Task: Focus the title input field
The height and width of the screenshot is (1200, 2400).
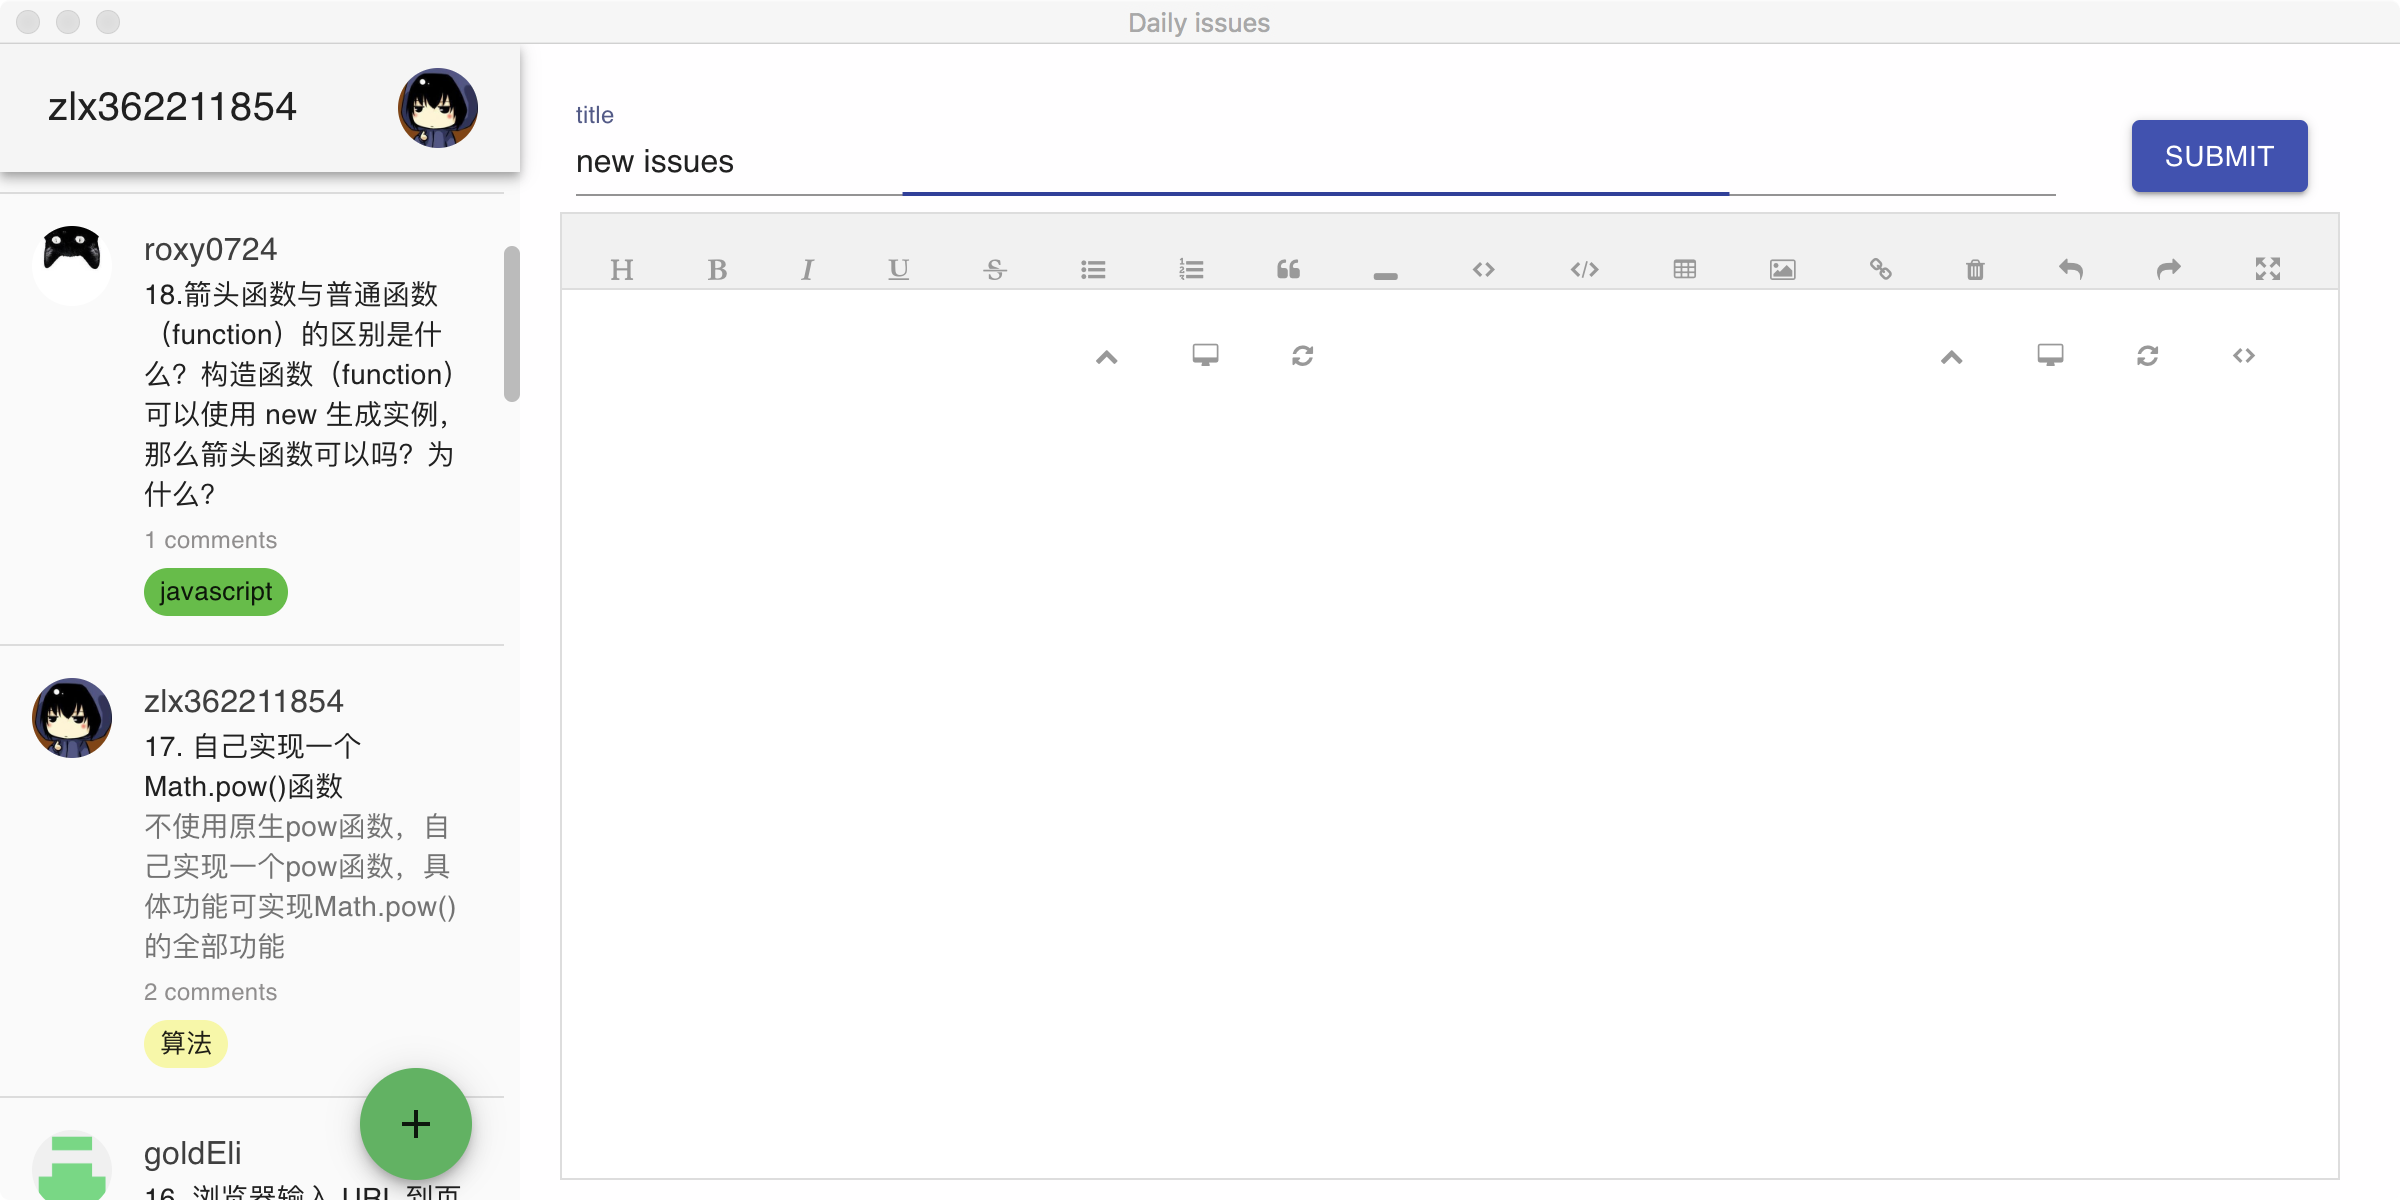Action: (1315, 162)
